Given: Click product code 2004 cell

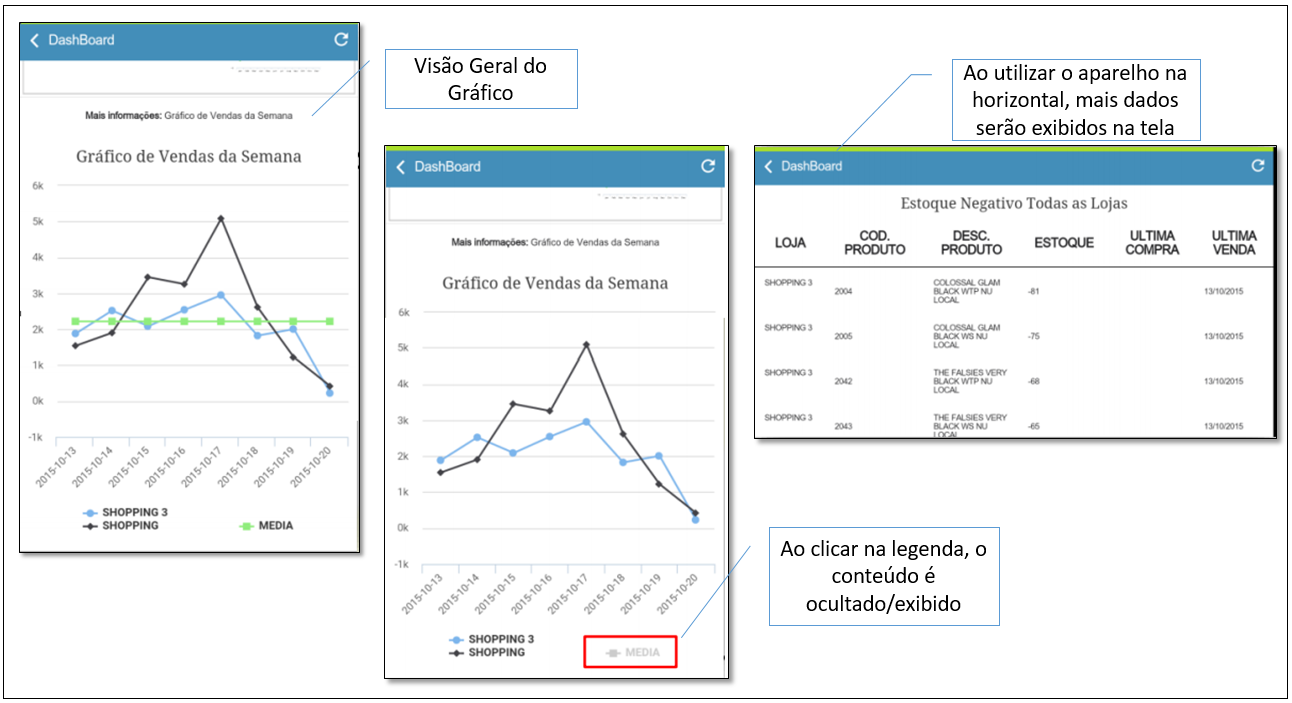Looking at the screenshot, I should (x=844, y=291).
